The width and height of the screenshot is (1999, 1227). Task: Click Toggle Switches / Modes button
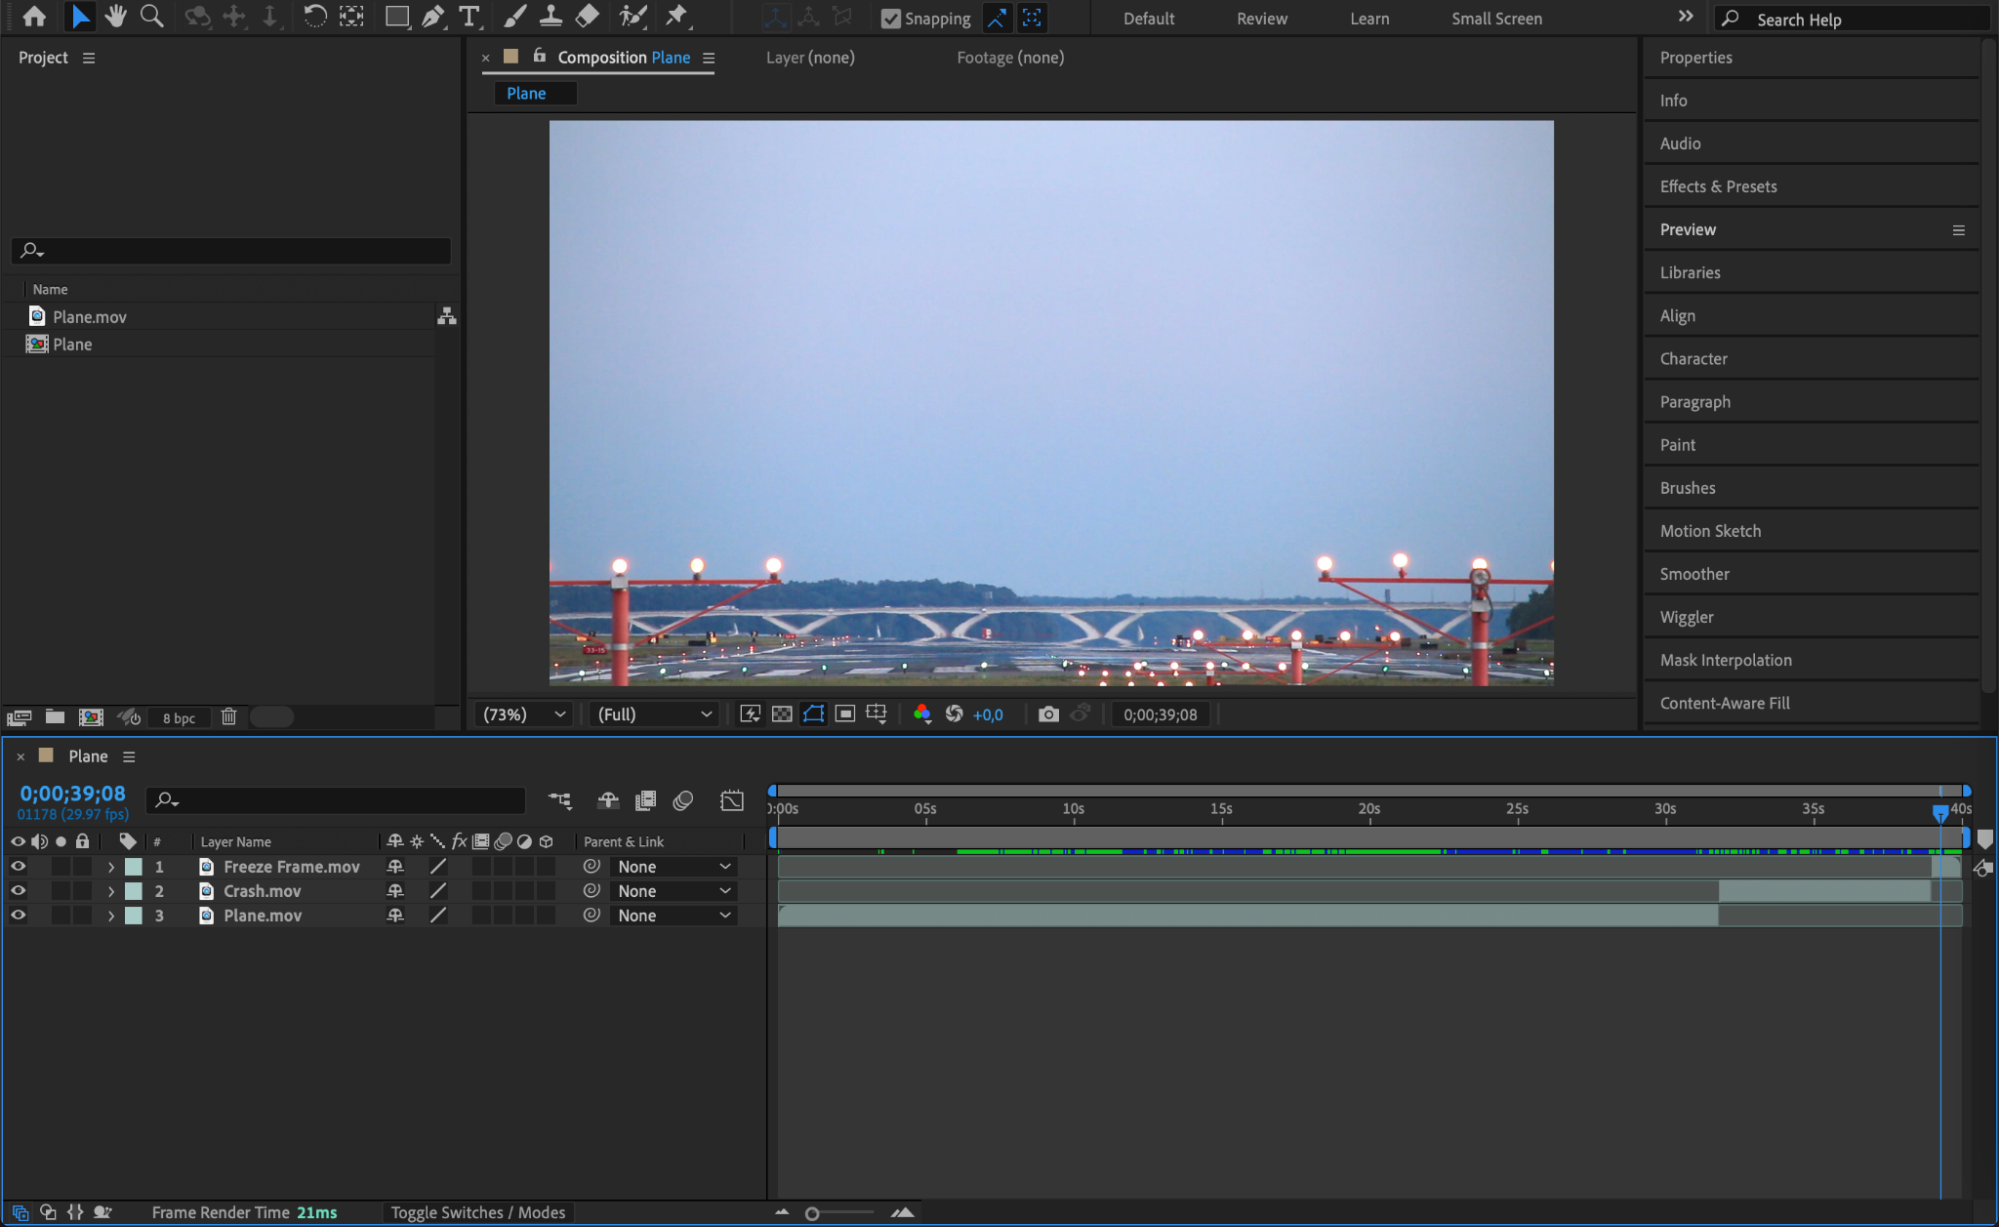[x=477, y=1212]
